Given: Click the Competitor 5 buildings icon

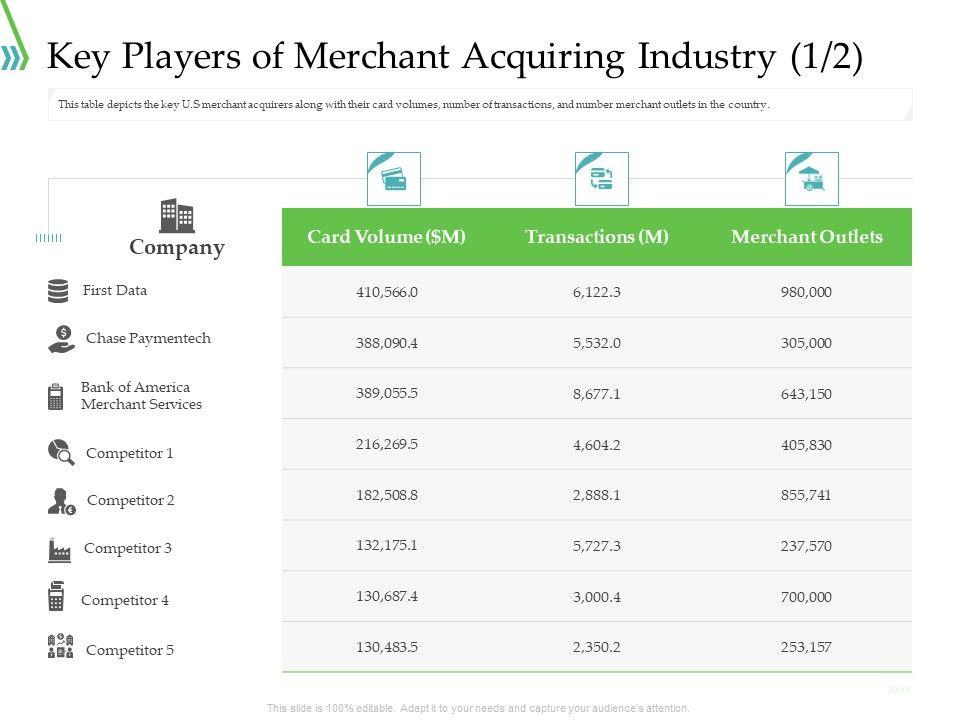Looking at the screenshot, I should click(x=61, y=647).
